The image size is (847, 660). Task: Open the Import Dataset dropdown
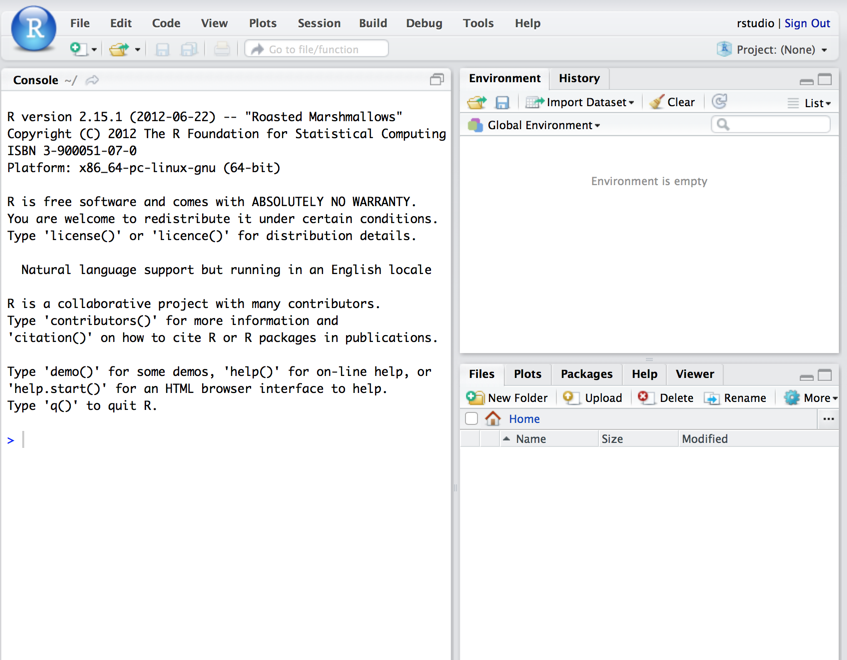[x=580, y=101]
